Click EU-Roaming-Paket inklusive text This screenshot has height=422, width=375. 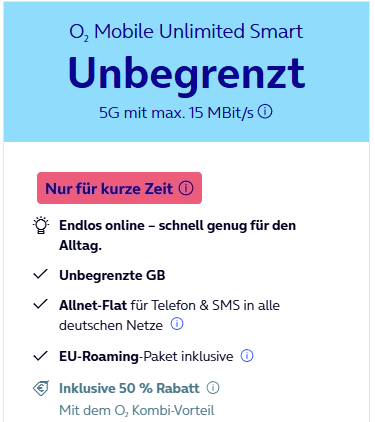pyautogui.click(x=146, y=356)
